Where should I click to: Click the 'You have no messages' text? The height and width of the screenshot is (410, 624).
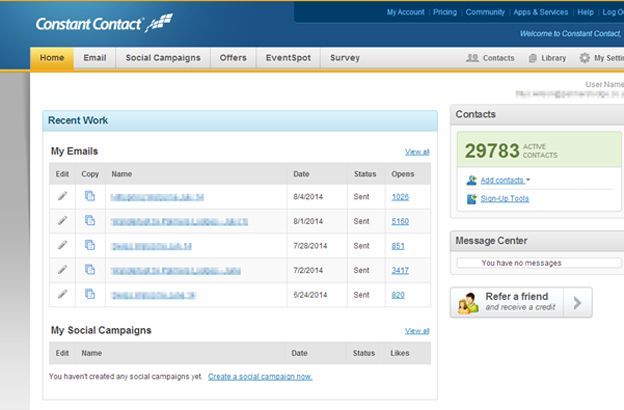[521, 263]
